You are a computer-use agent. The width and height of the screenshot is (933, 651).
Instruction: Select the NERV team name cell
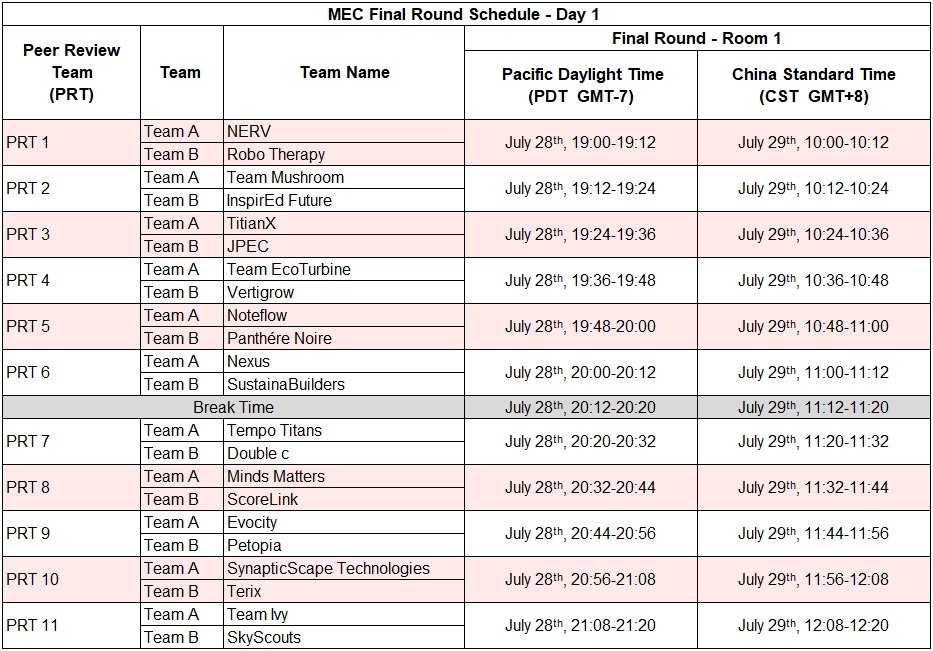pyautogui.click(x=250, y=131)
